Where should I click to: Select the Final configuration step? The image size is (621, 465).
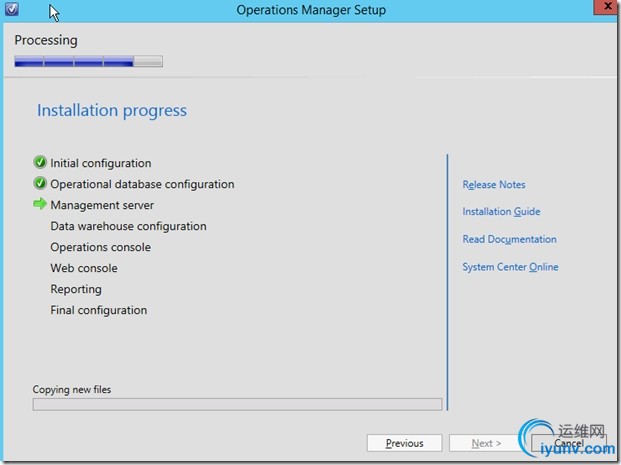pos(99,310)
